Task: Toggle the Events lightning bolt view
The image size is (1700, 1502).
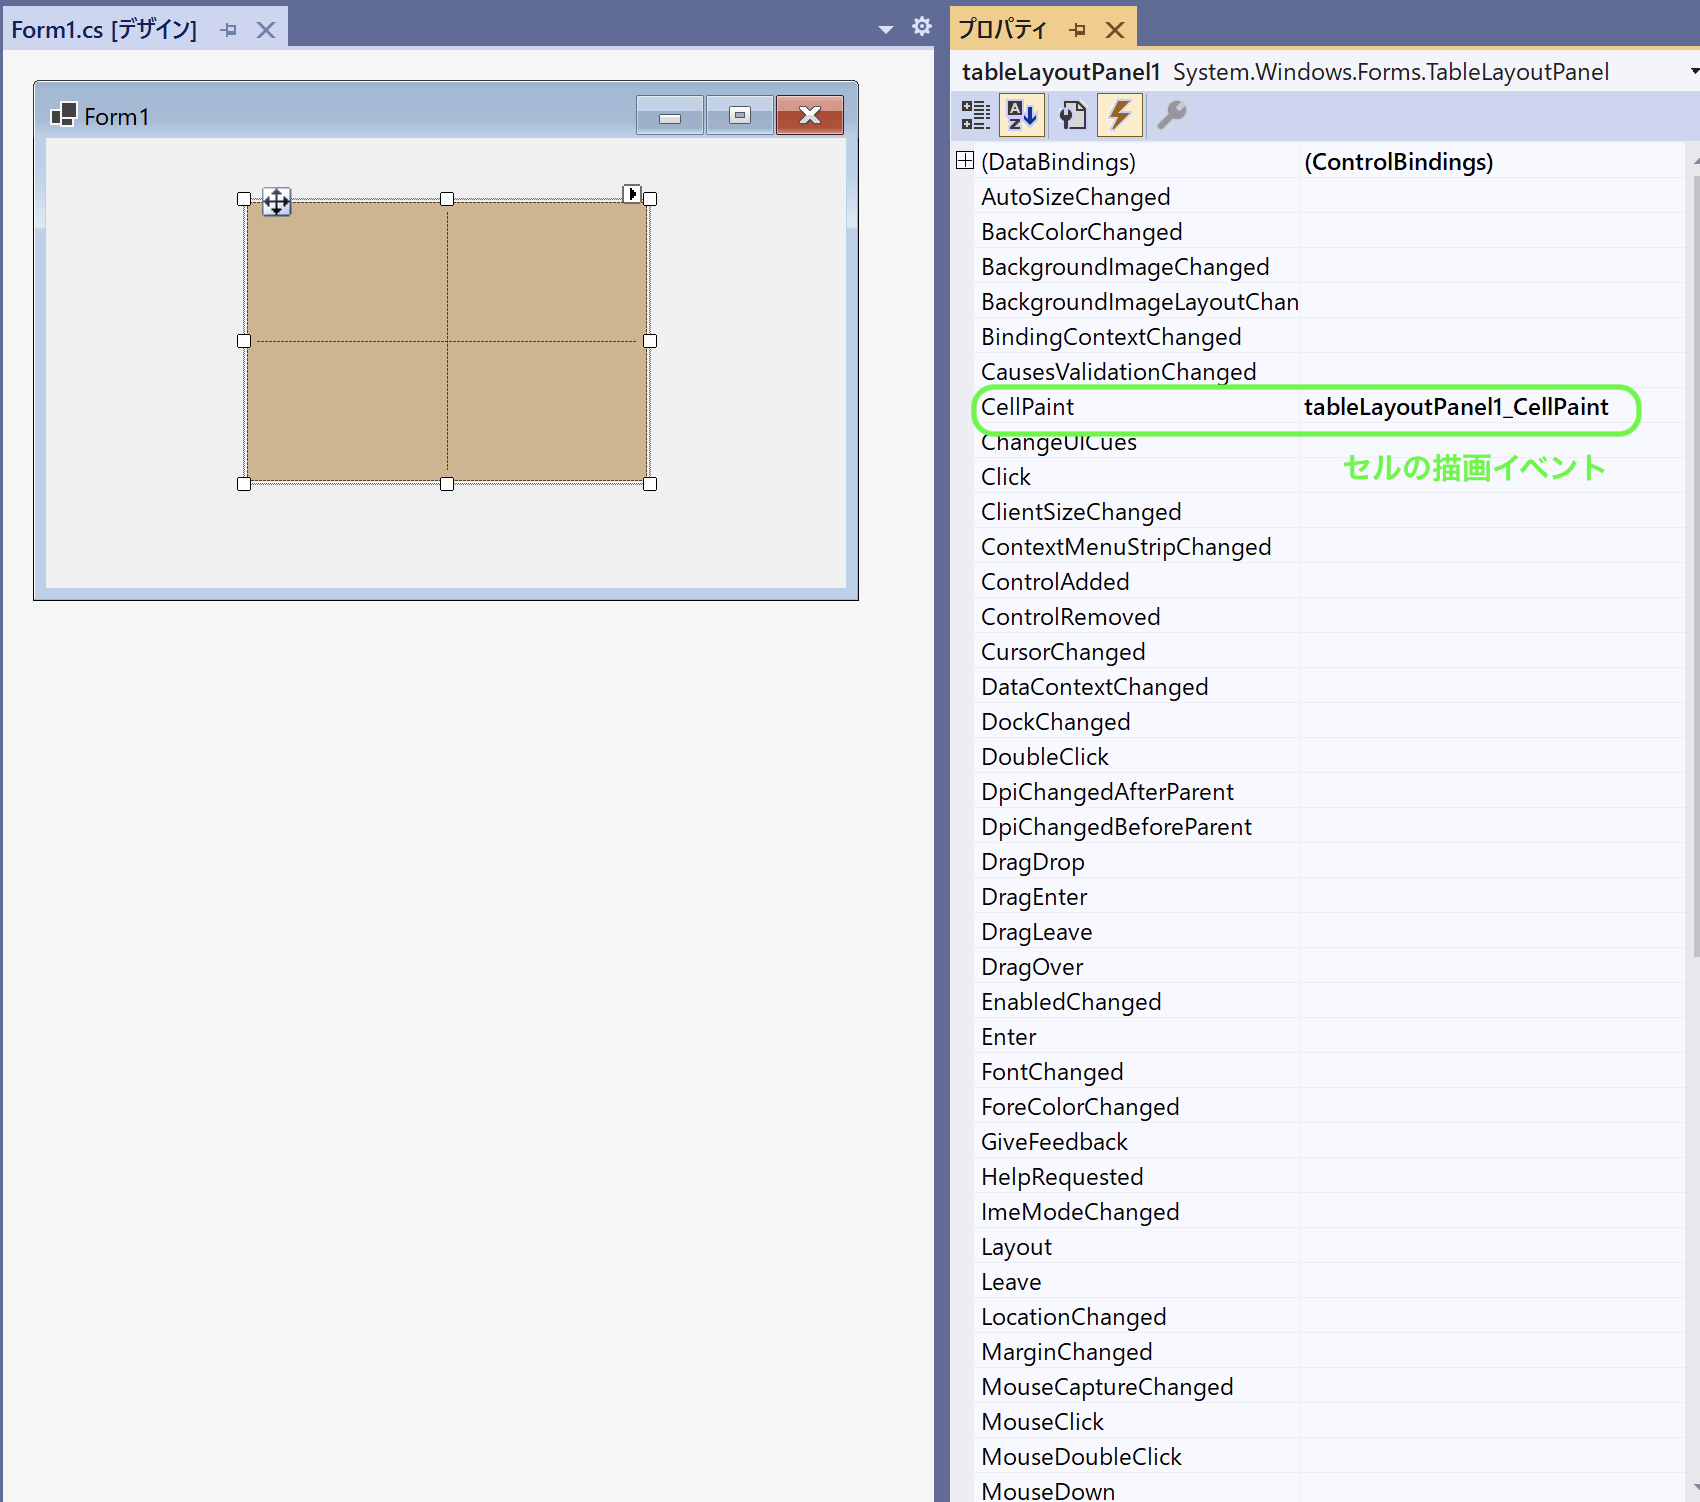Action: click(1120, 115)
